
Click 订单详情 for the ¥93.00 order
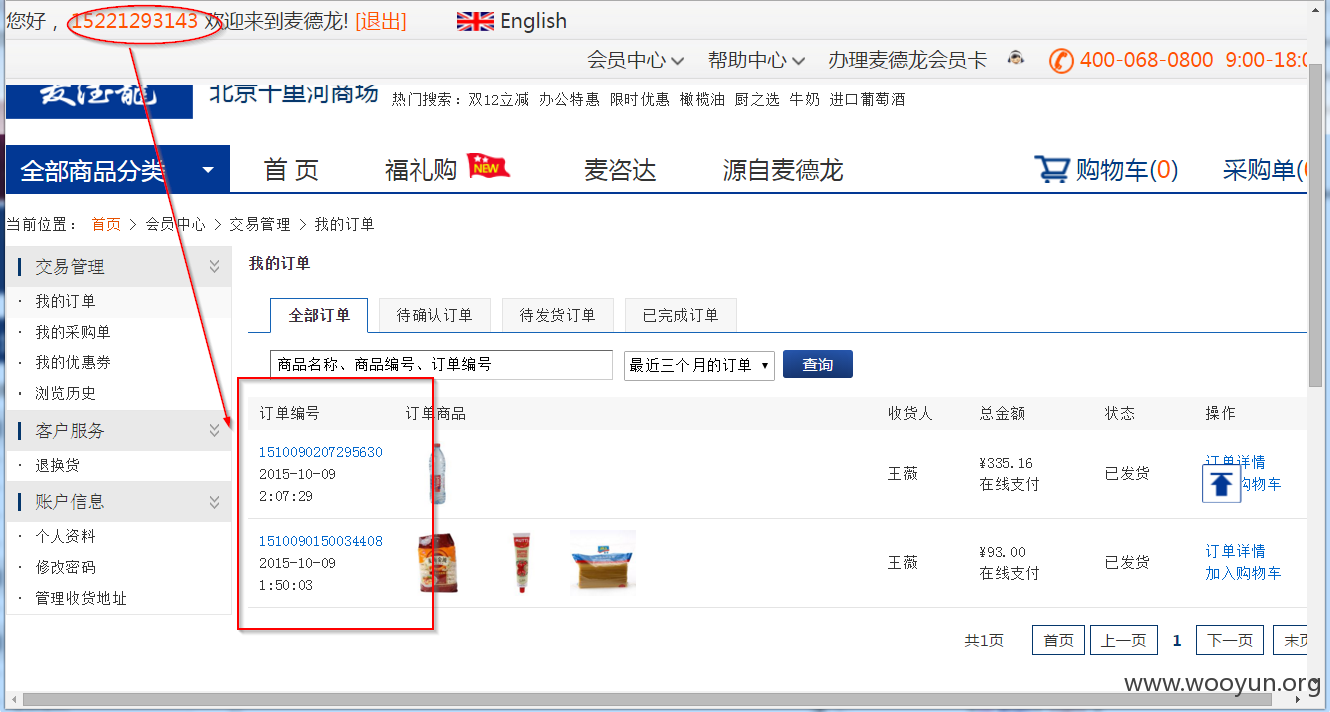(1236, 551)
